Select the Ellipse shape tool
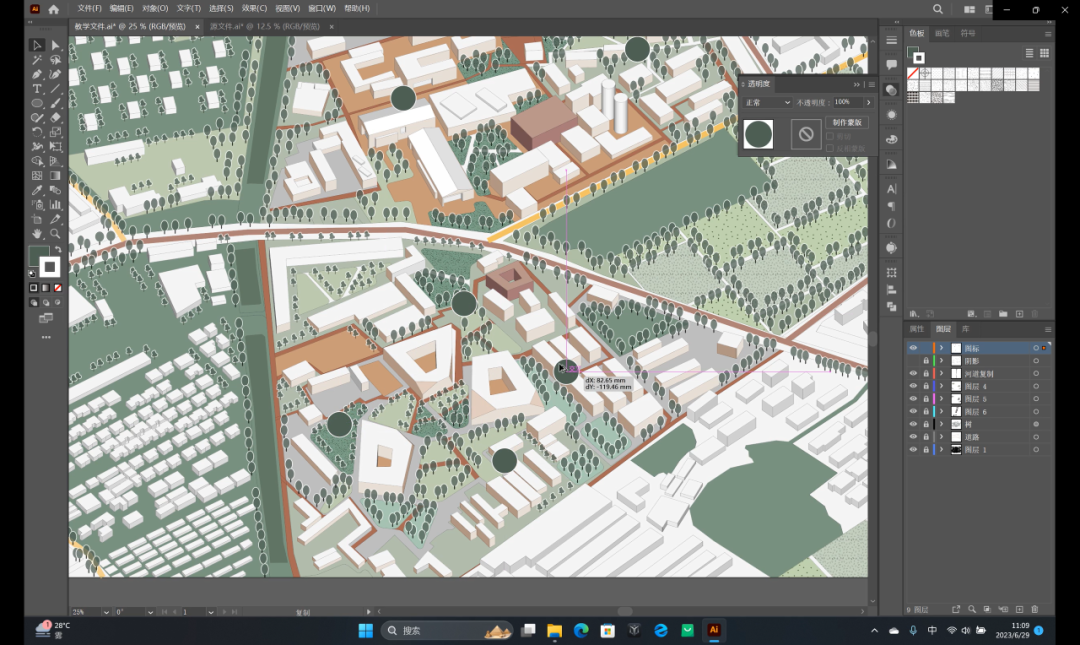The width and height of the screenshot is (1080, 645). (x=37, y=103)
